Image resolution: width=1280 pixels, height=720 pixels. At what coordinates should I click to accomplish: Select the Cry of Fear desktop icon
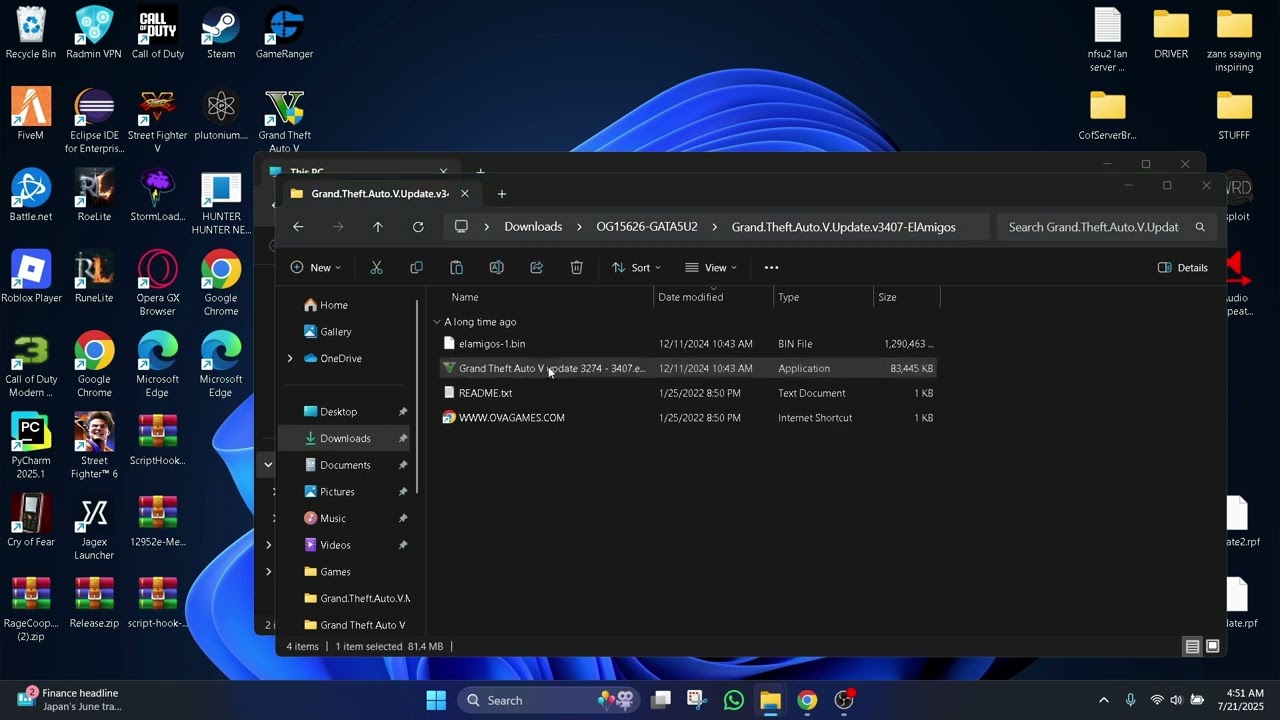click(x=31, y=521)
